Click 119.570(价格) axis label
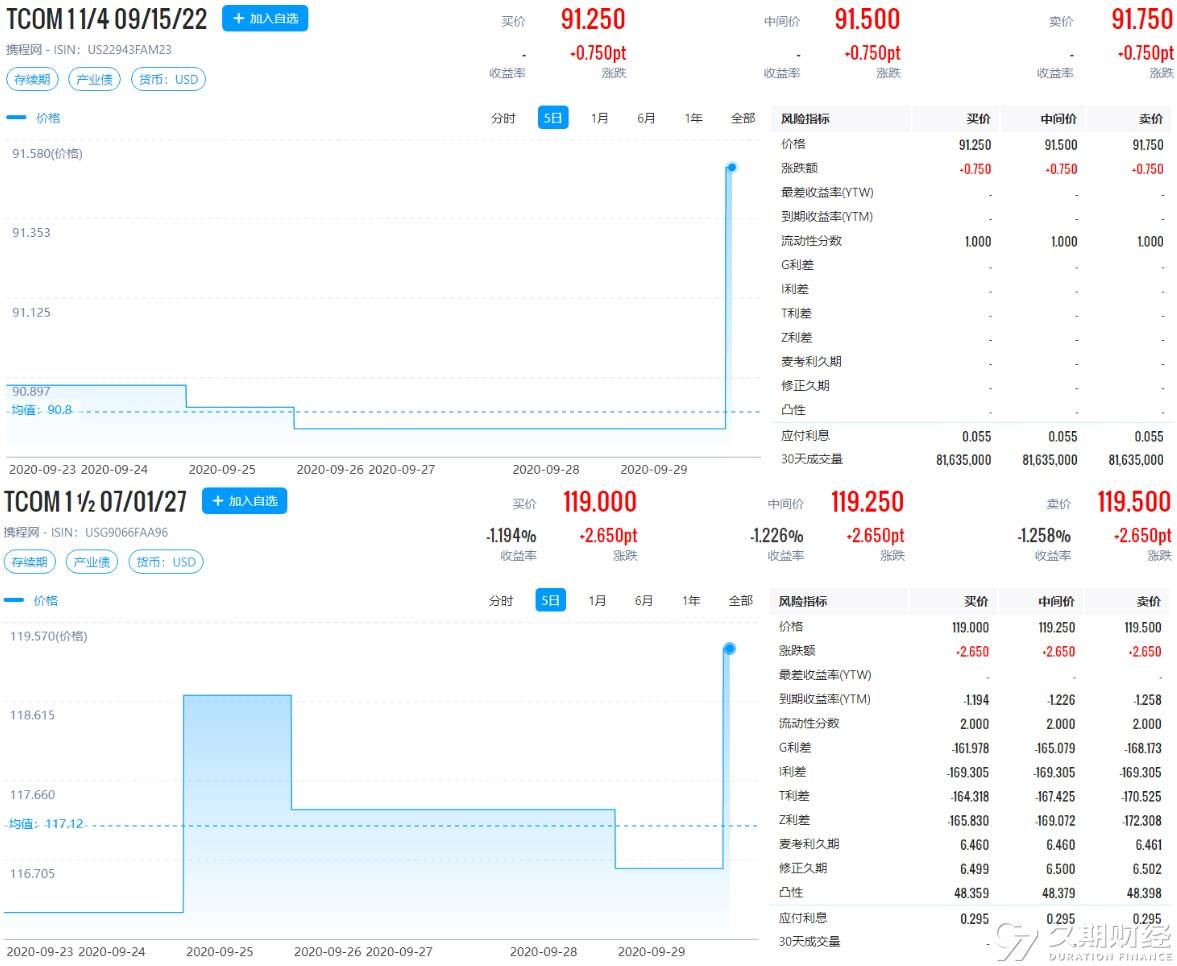This screenshot has width=1177, height=966. coord(48,636)
